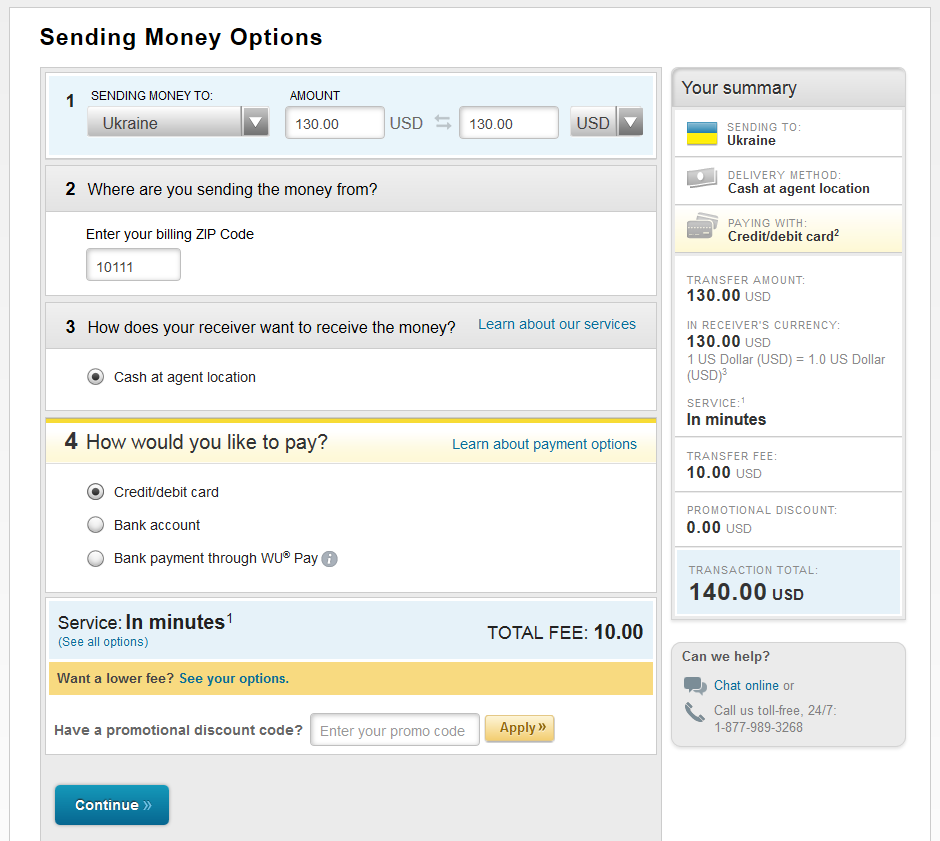Select Cash at agent location radio button
940x841 pixels.
(95, 377)
